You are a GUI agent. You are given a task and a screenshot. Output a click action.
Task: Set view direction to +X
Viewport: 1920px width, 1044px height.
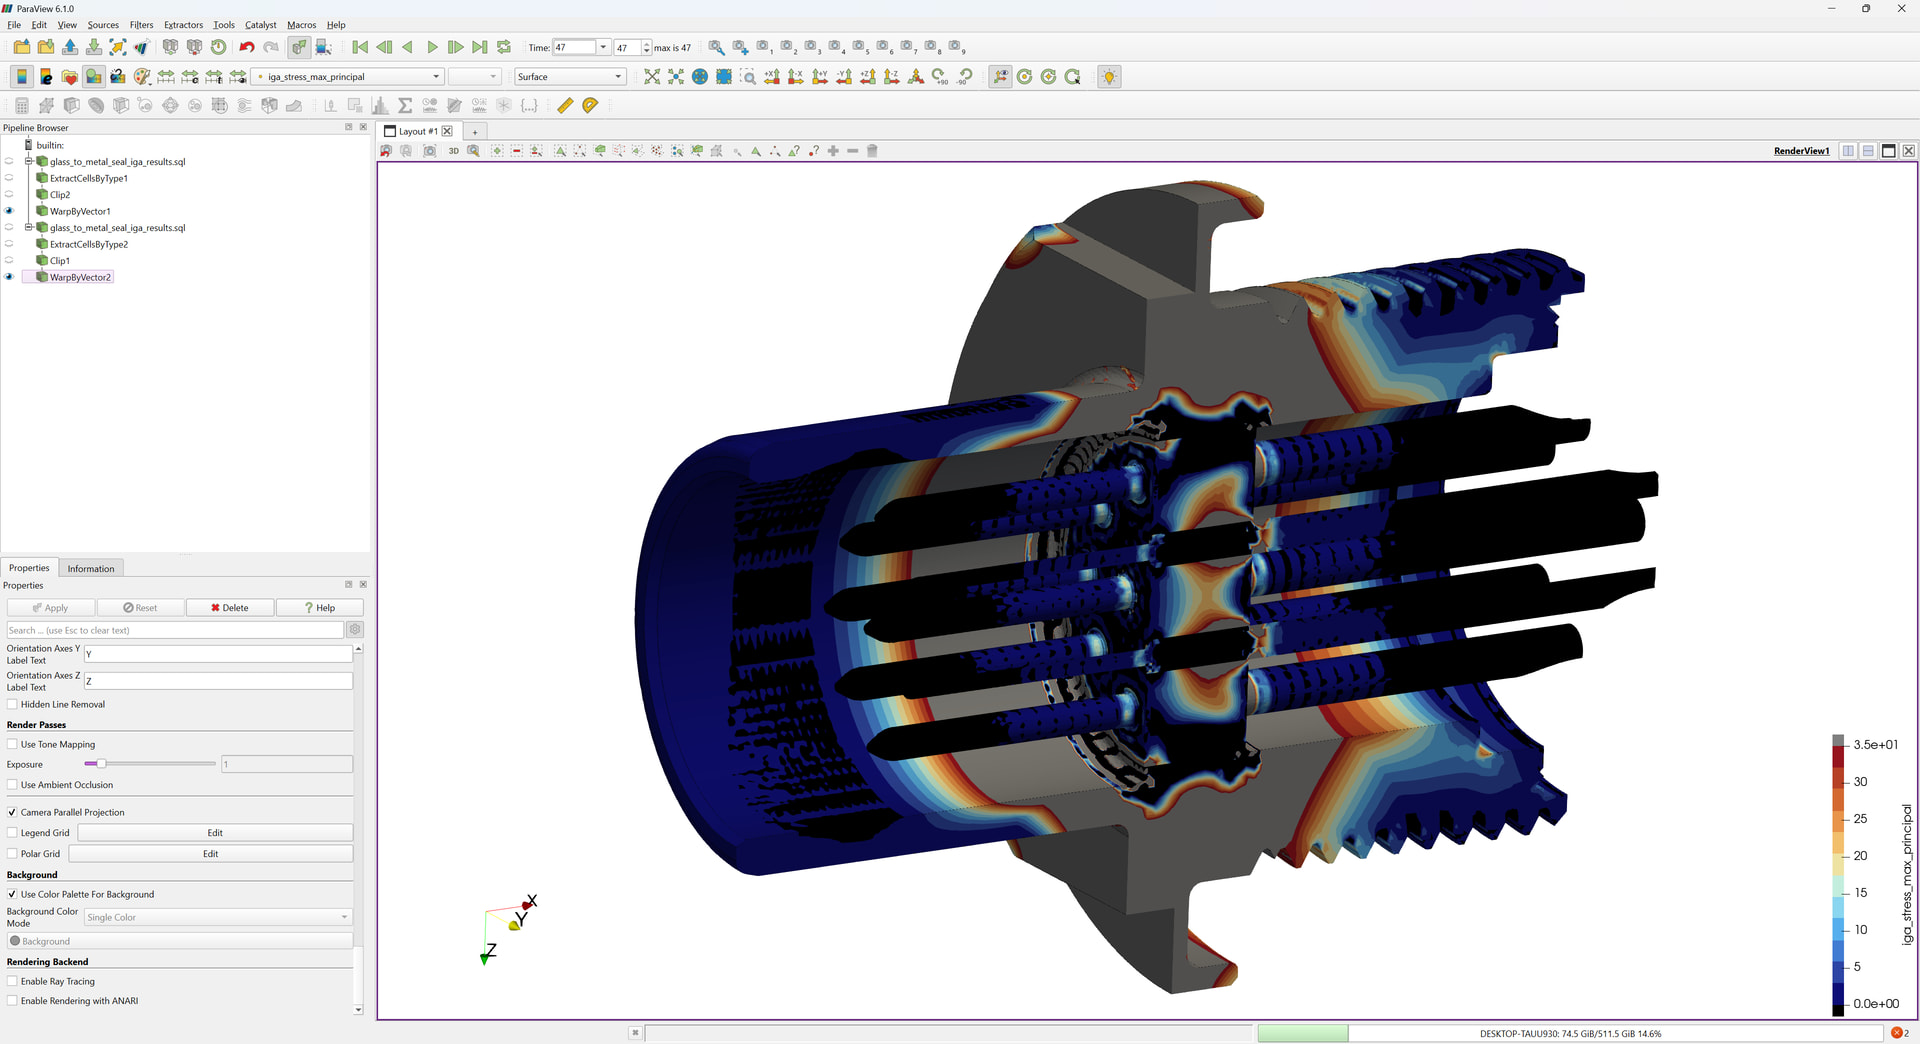772,77
